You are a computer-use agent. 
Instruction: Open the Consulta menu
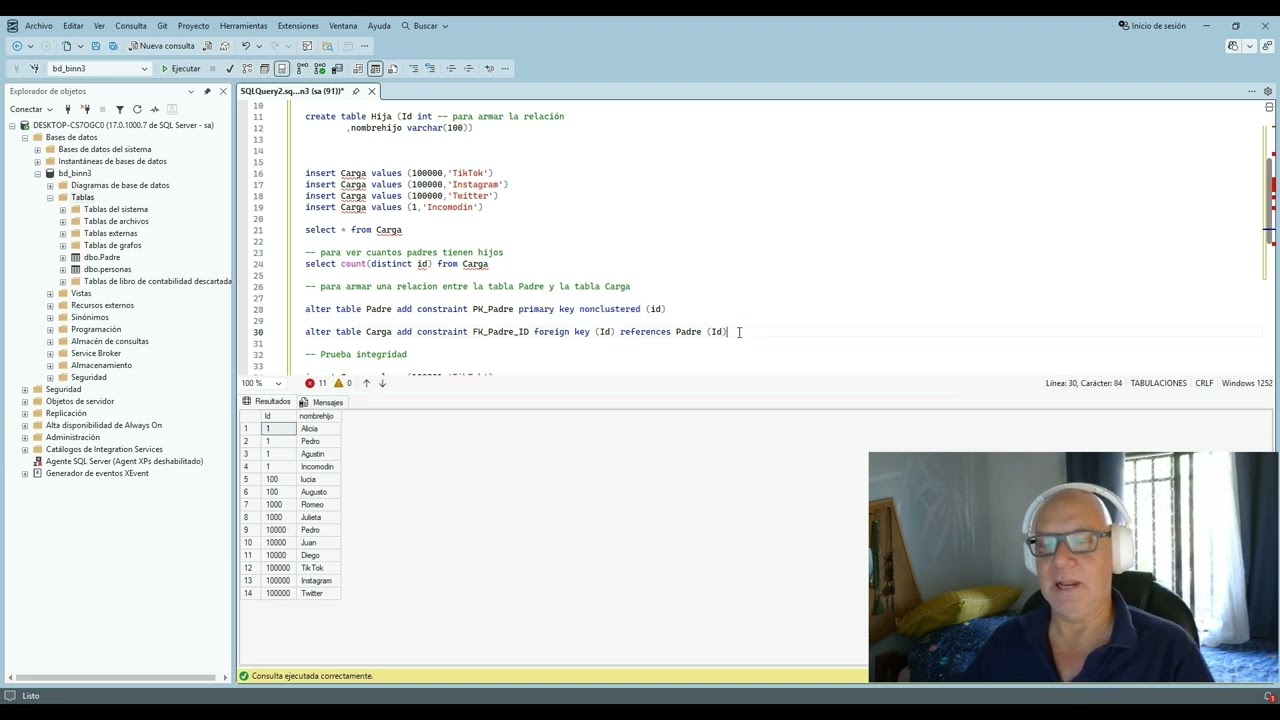coord(131,26)
